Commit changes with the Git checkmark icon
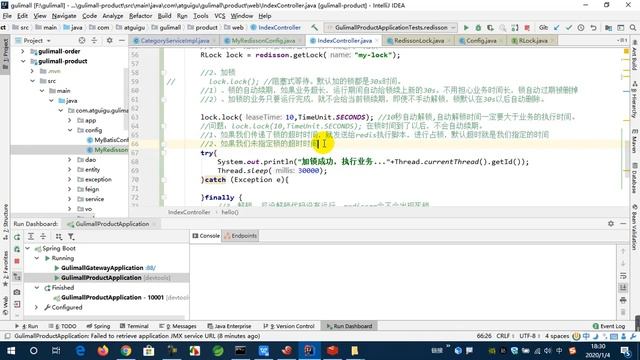The width and height of the screenshot is (640, 360). point(569,28)
